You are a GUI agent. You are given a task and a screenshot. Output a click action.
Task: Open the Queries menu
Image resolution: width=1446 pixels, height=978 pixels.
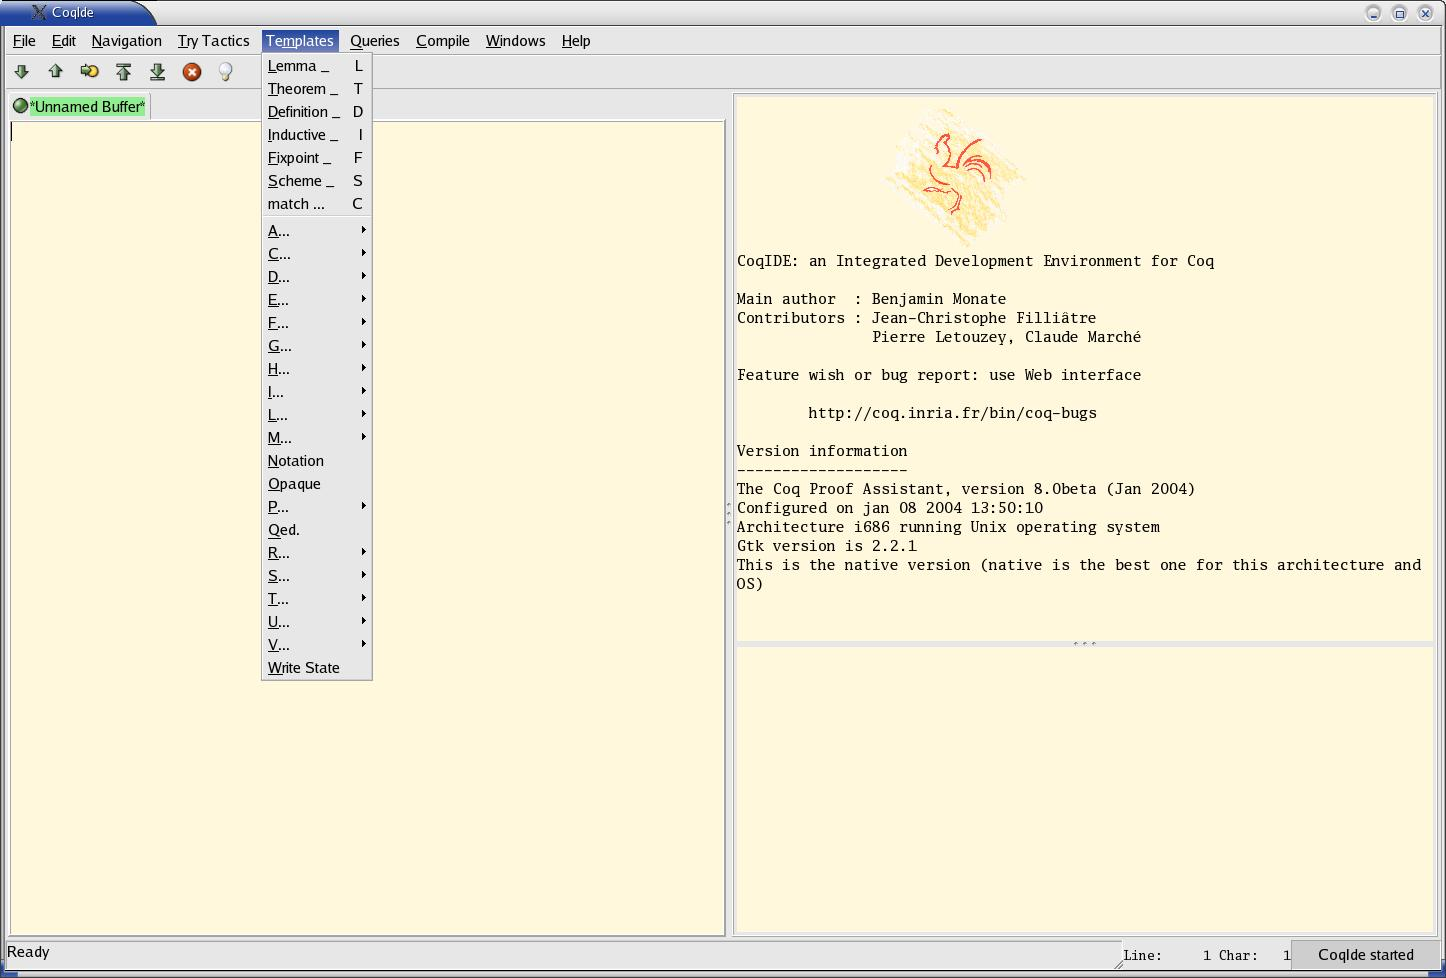[374, 41]
